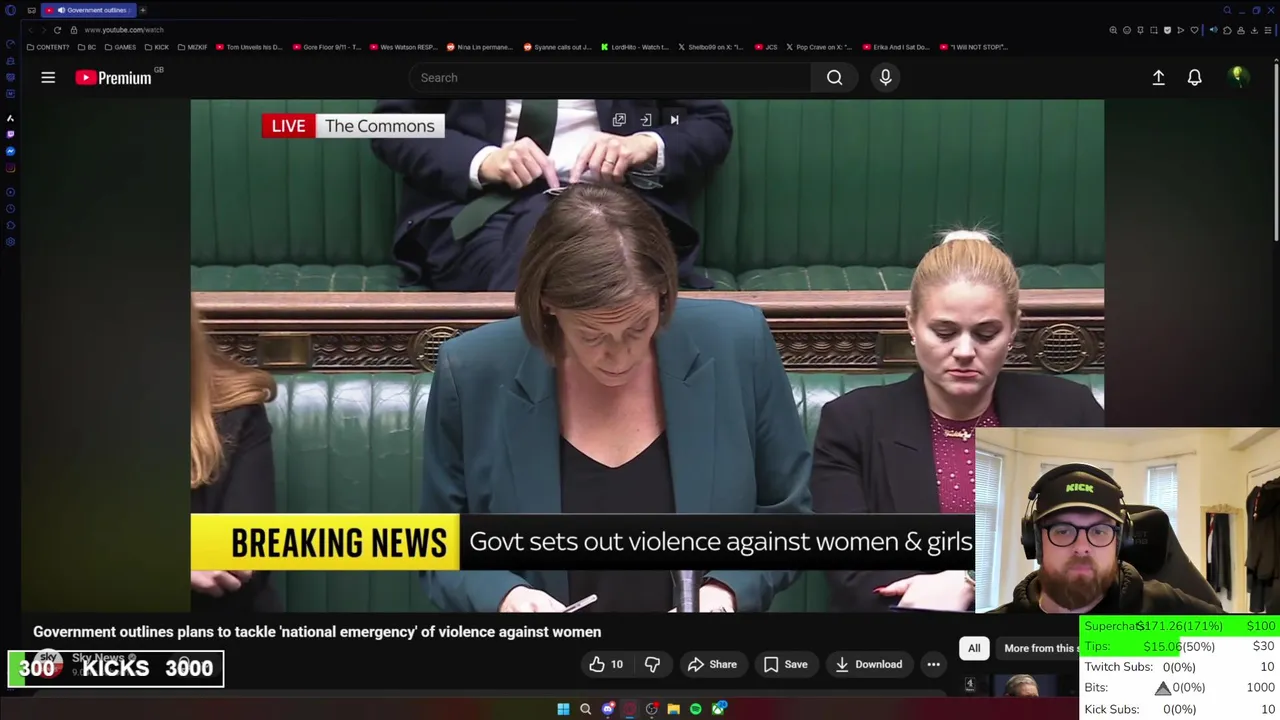Viewport: 1280px width, 720px height.
Task: Open Shelbo99 on X bookmark
Action: (711, 47)
